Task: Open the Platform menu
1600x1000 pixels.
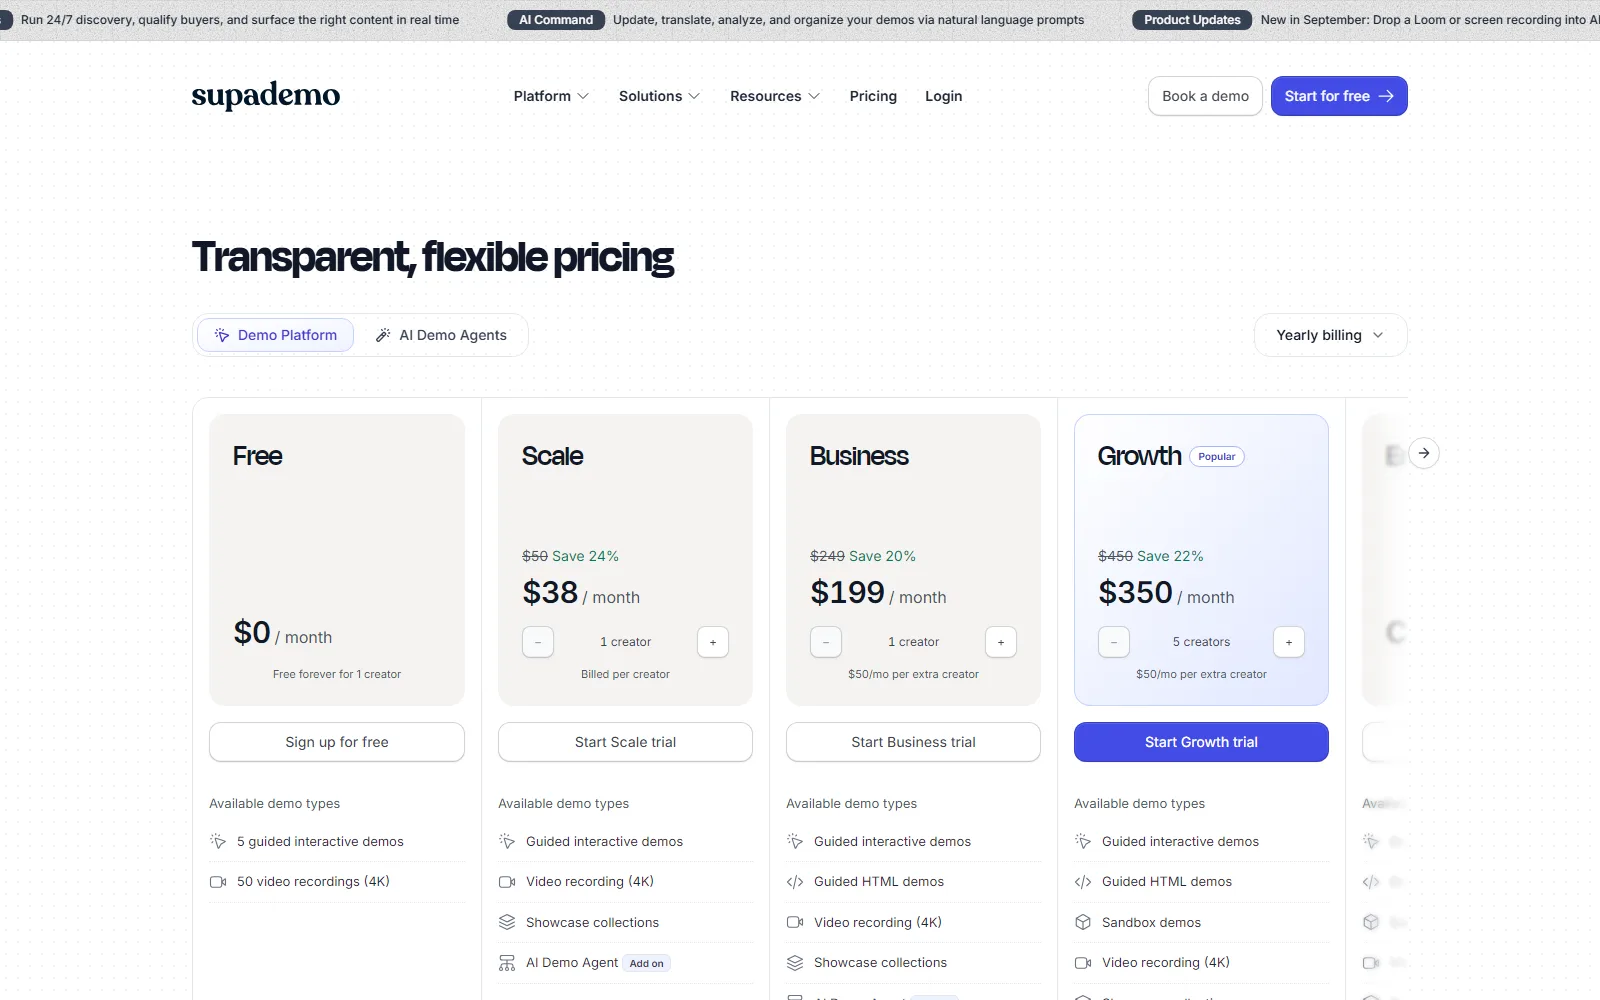Action: 551,96
